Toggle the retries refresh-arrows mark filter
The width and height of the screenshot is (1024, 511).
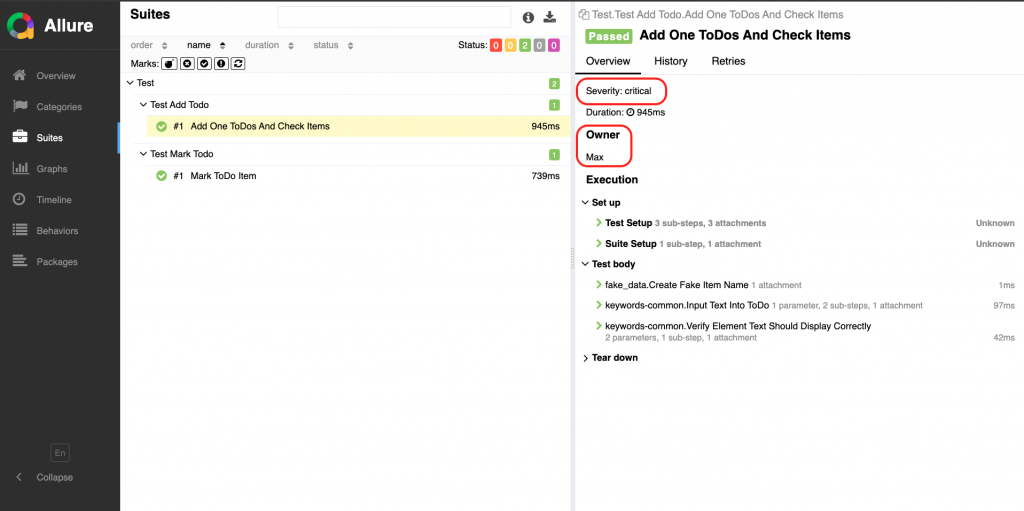point(238,63)
